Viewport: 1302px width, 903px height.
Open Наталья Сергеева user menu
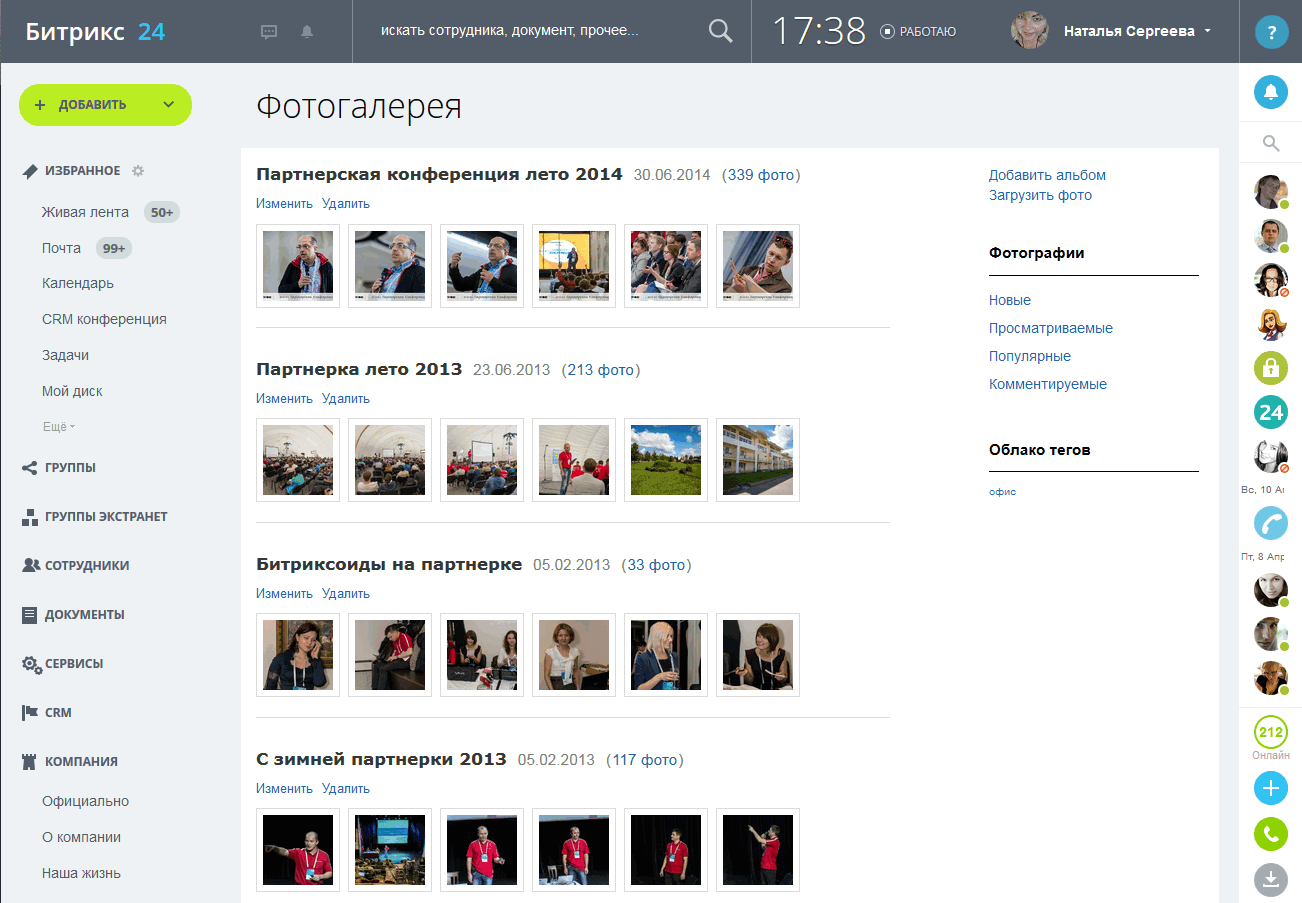1137,31
